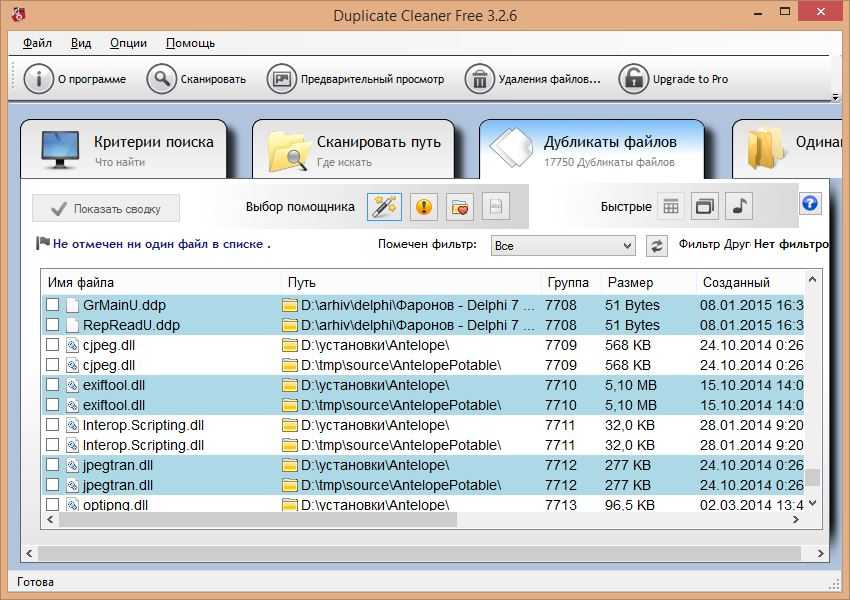Click the file list horizontal scrollbar thumb
The image size is (850, 600).
tap(258, 520)
